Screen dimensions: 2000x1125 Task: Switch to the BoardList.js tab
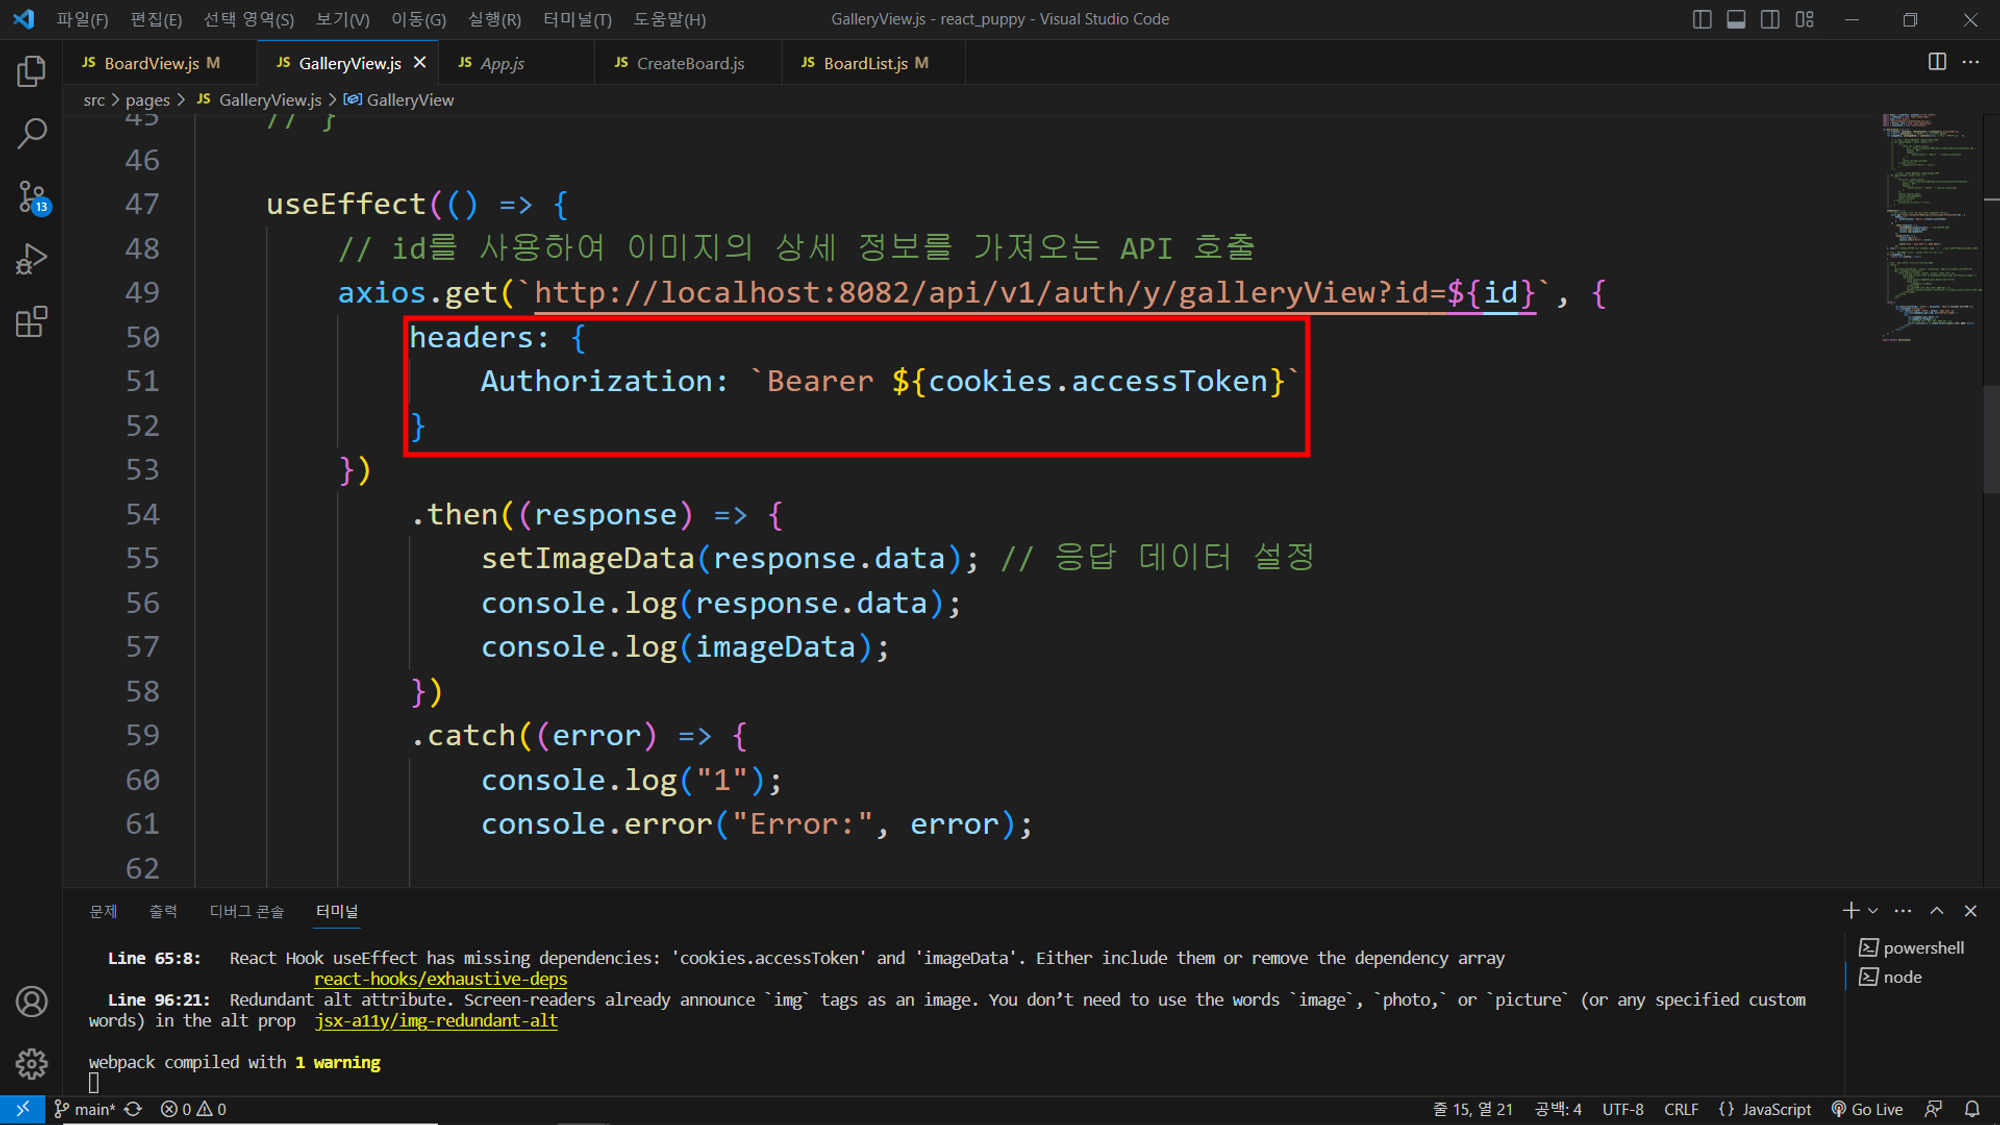coord(865,63)
